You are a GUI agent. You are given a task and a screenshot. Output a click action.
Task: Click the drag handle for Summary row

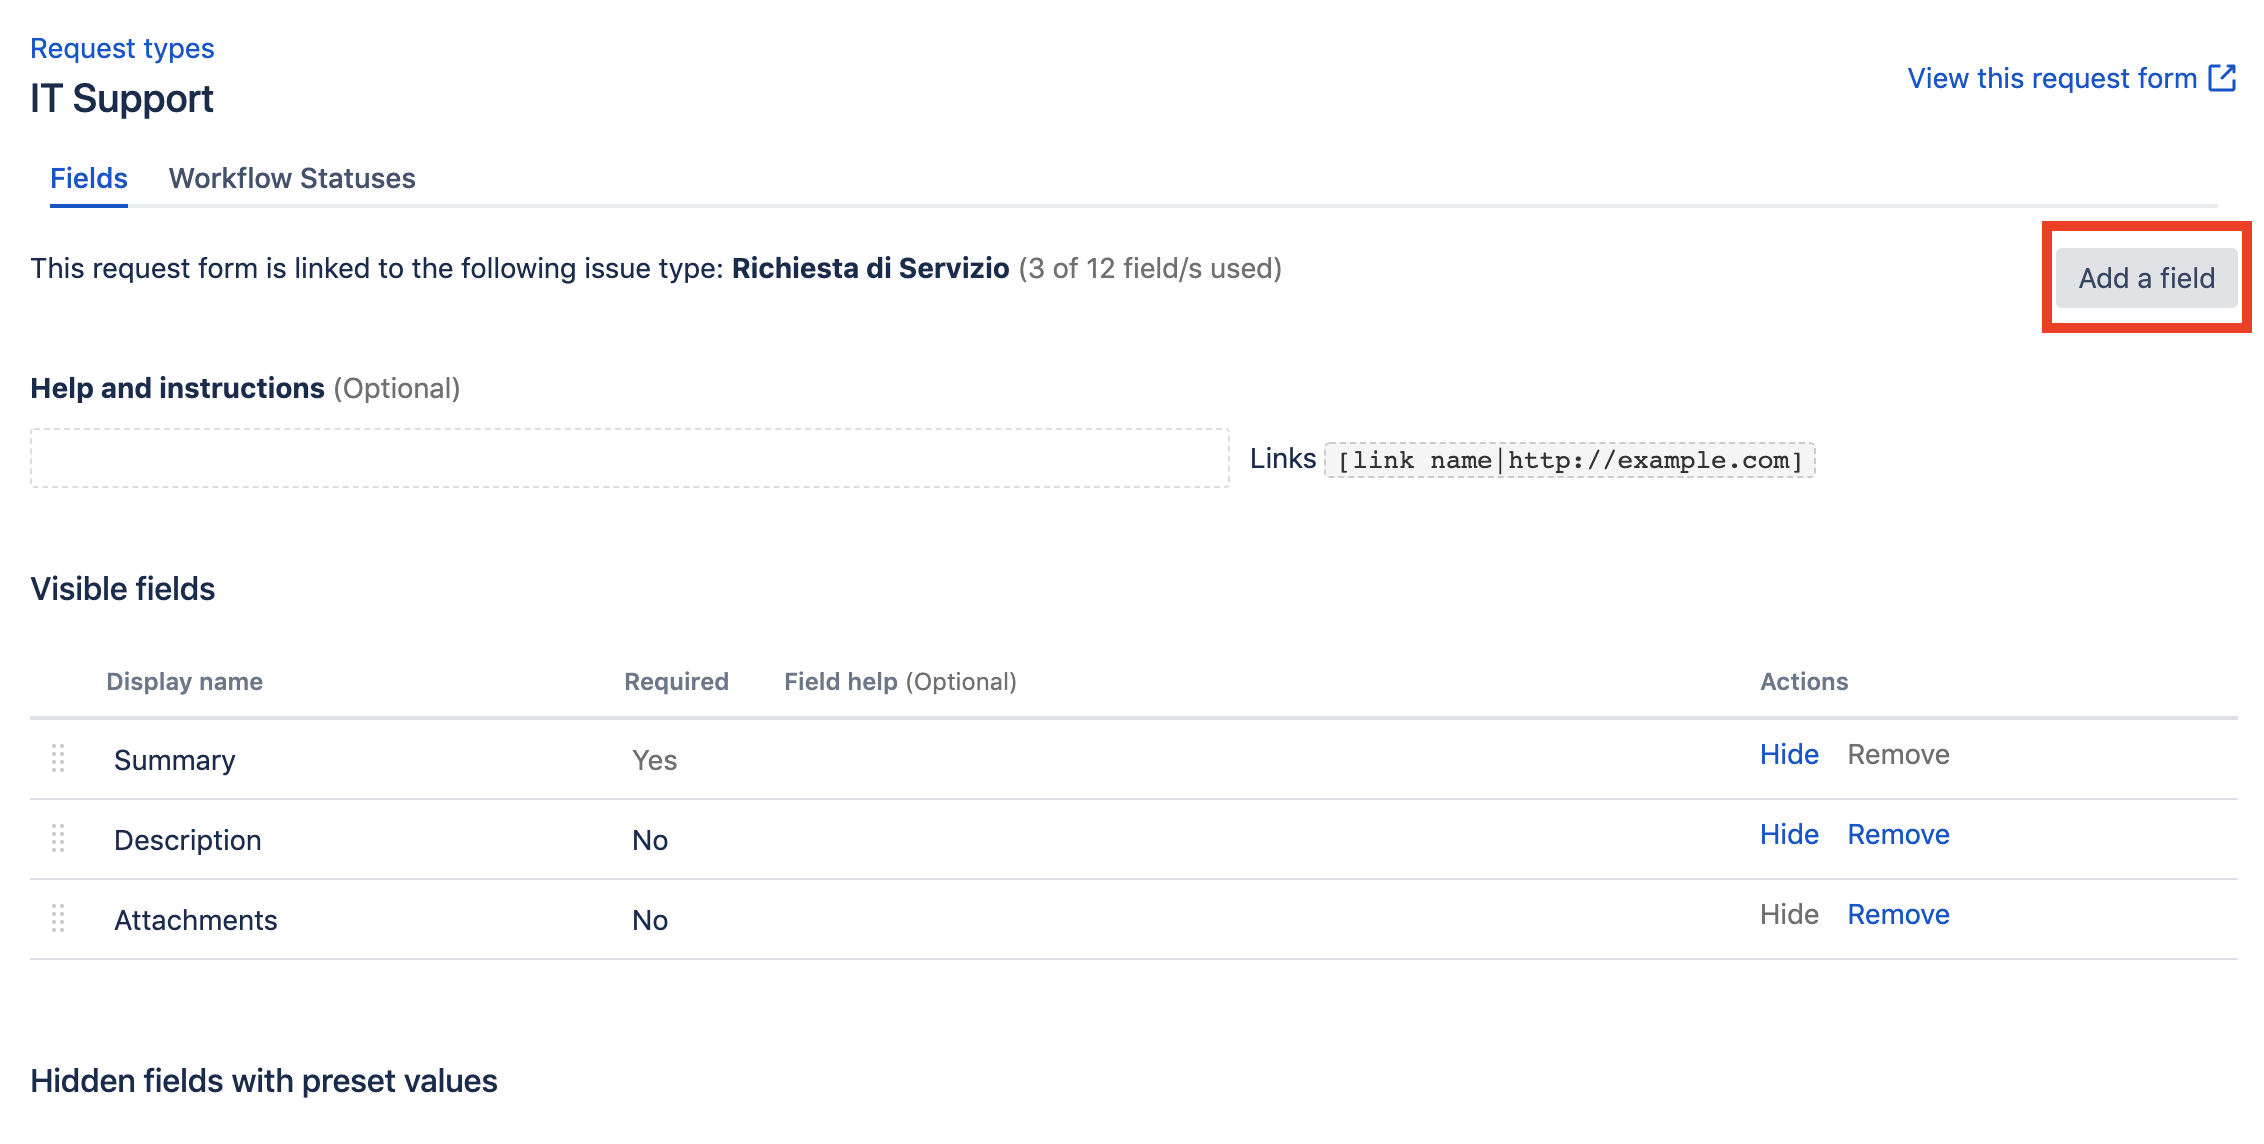pyautogui.click(x=58, y=759)
